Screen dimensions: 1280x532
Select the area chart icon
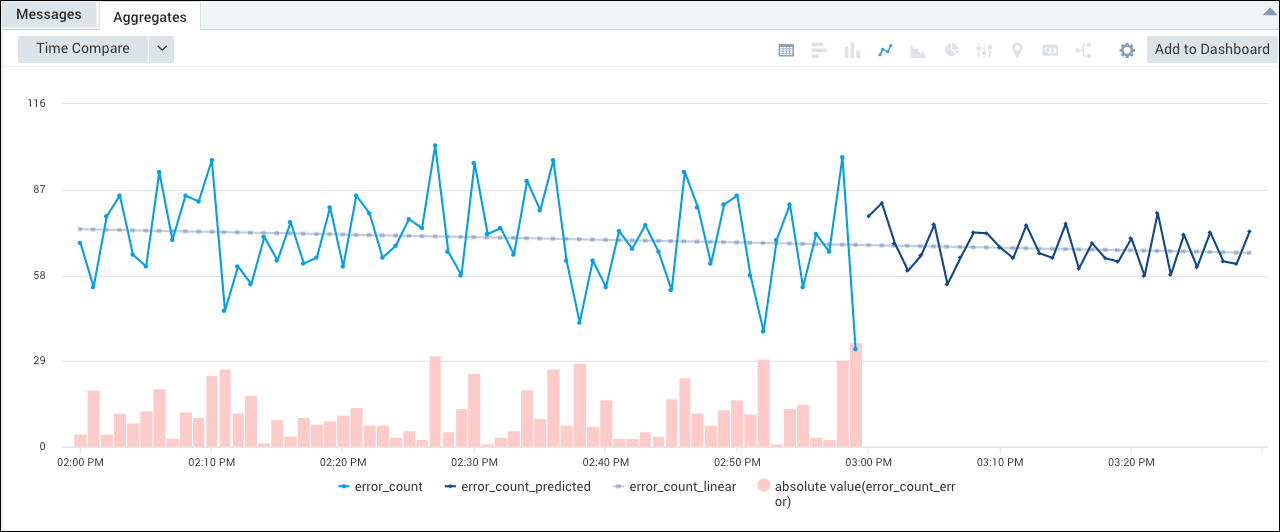click(918, 50)
